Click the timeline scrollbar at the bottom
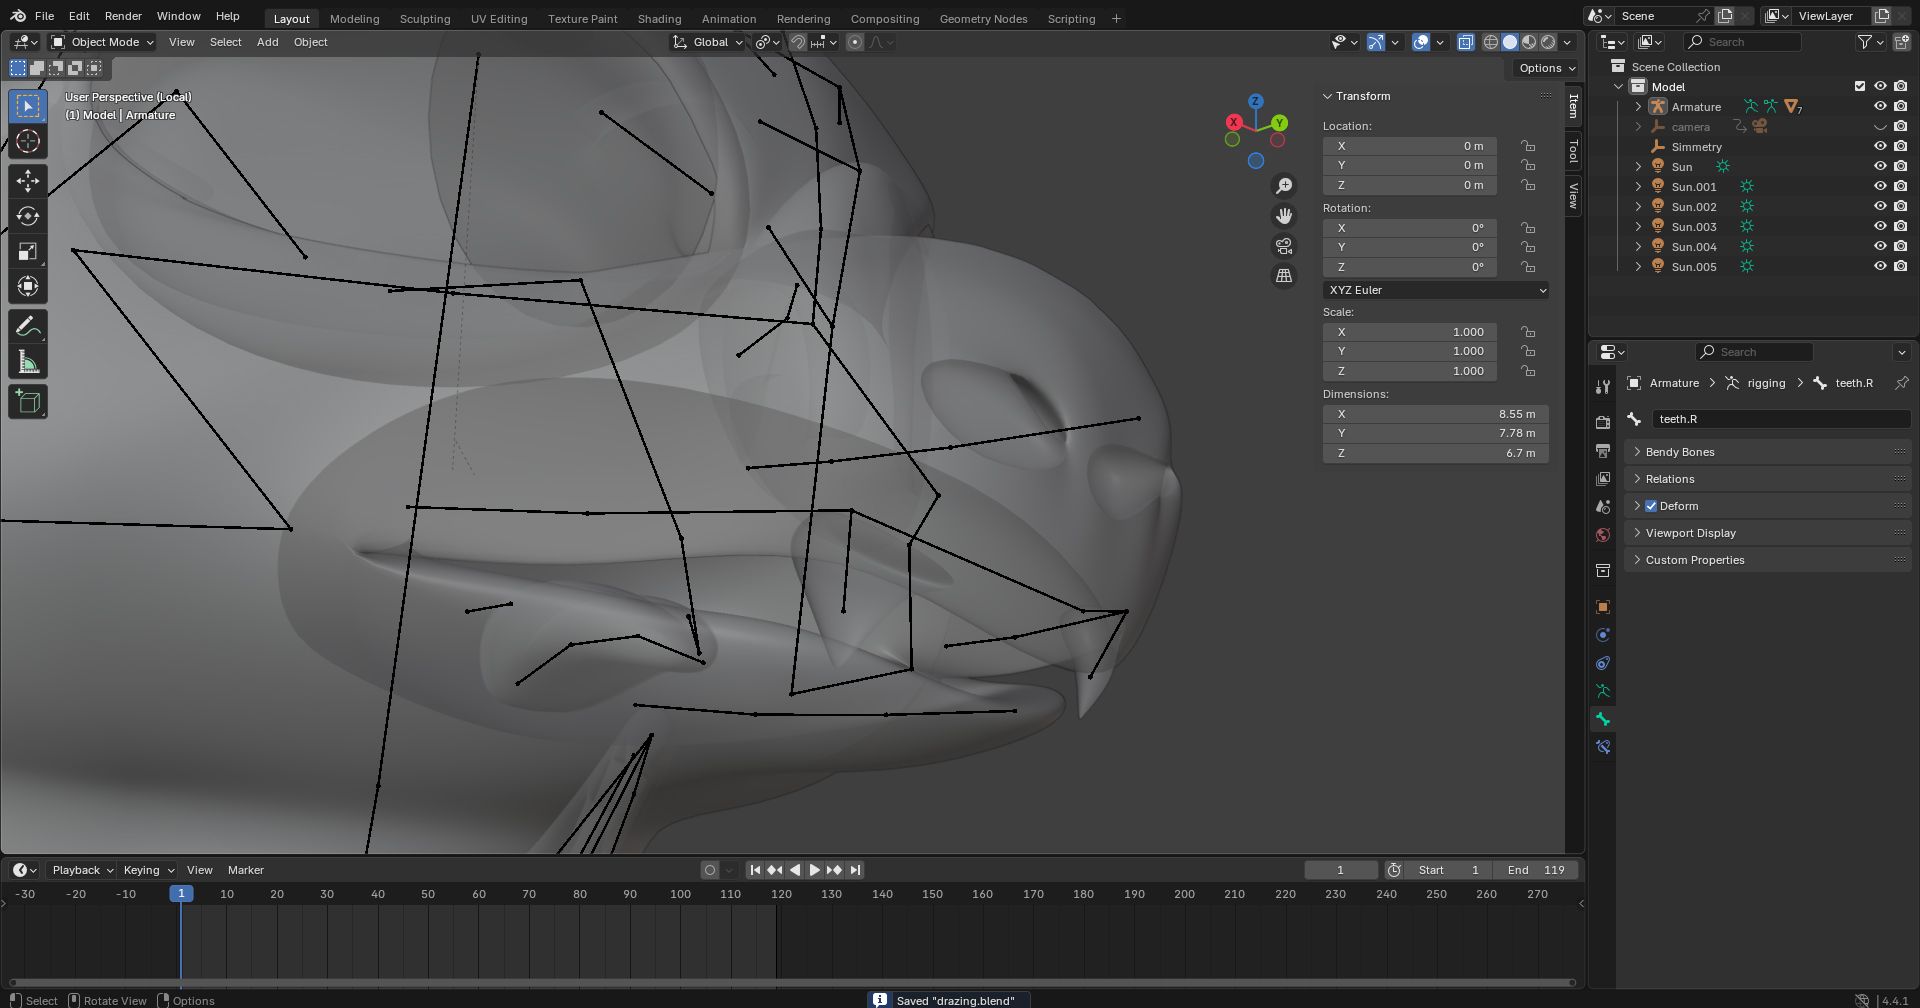Viewport: 1920px width, 1008px height. tap(790, 982)
